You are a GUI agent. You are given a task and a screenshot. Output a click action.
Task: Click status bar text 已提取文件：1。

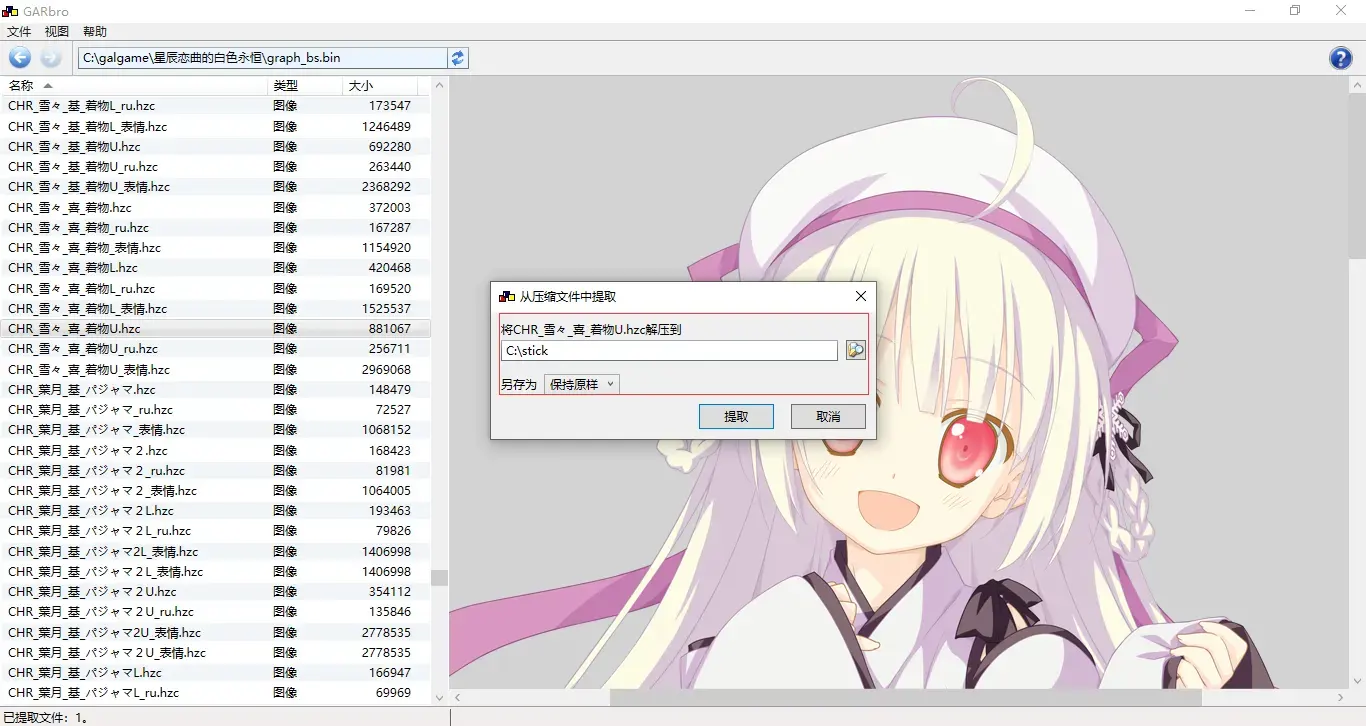coord(47,717)
